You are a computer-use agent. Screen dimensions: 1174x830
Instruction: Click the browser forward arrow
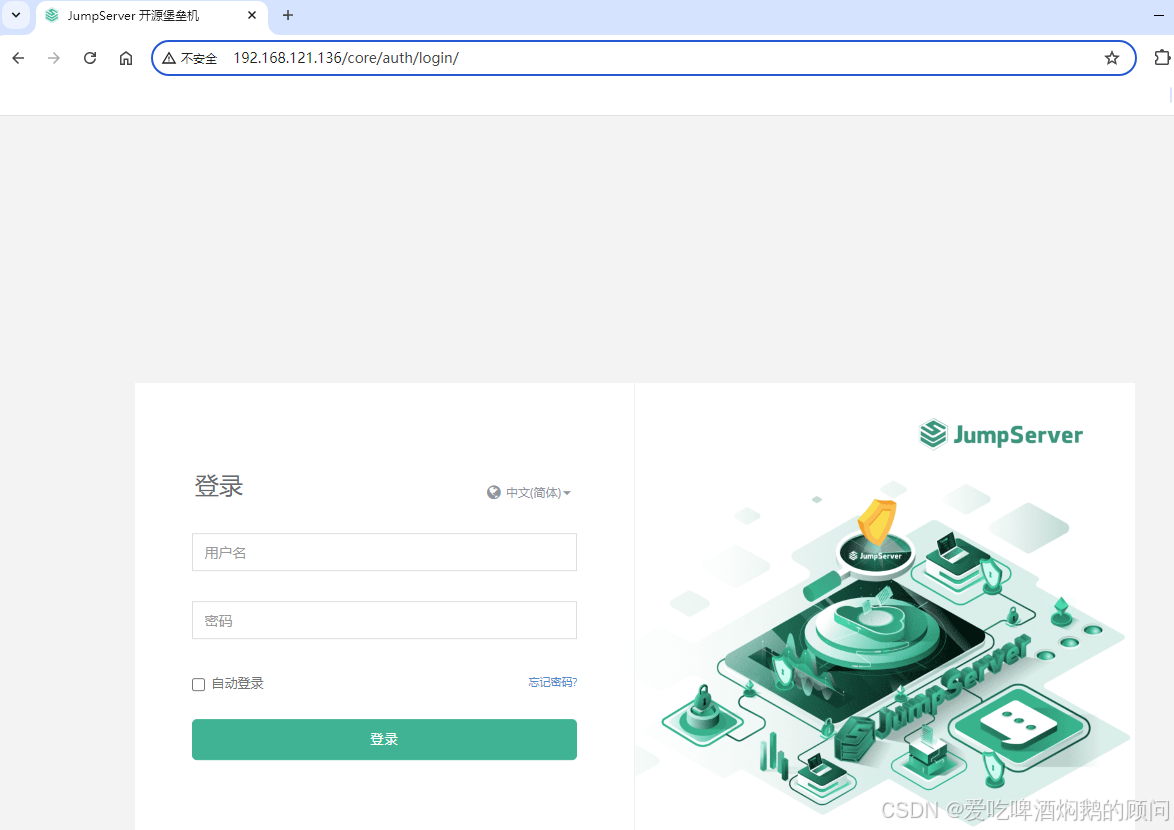tap(54, 58)
